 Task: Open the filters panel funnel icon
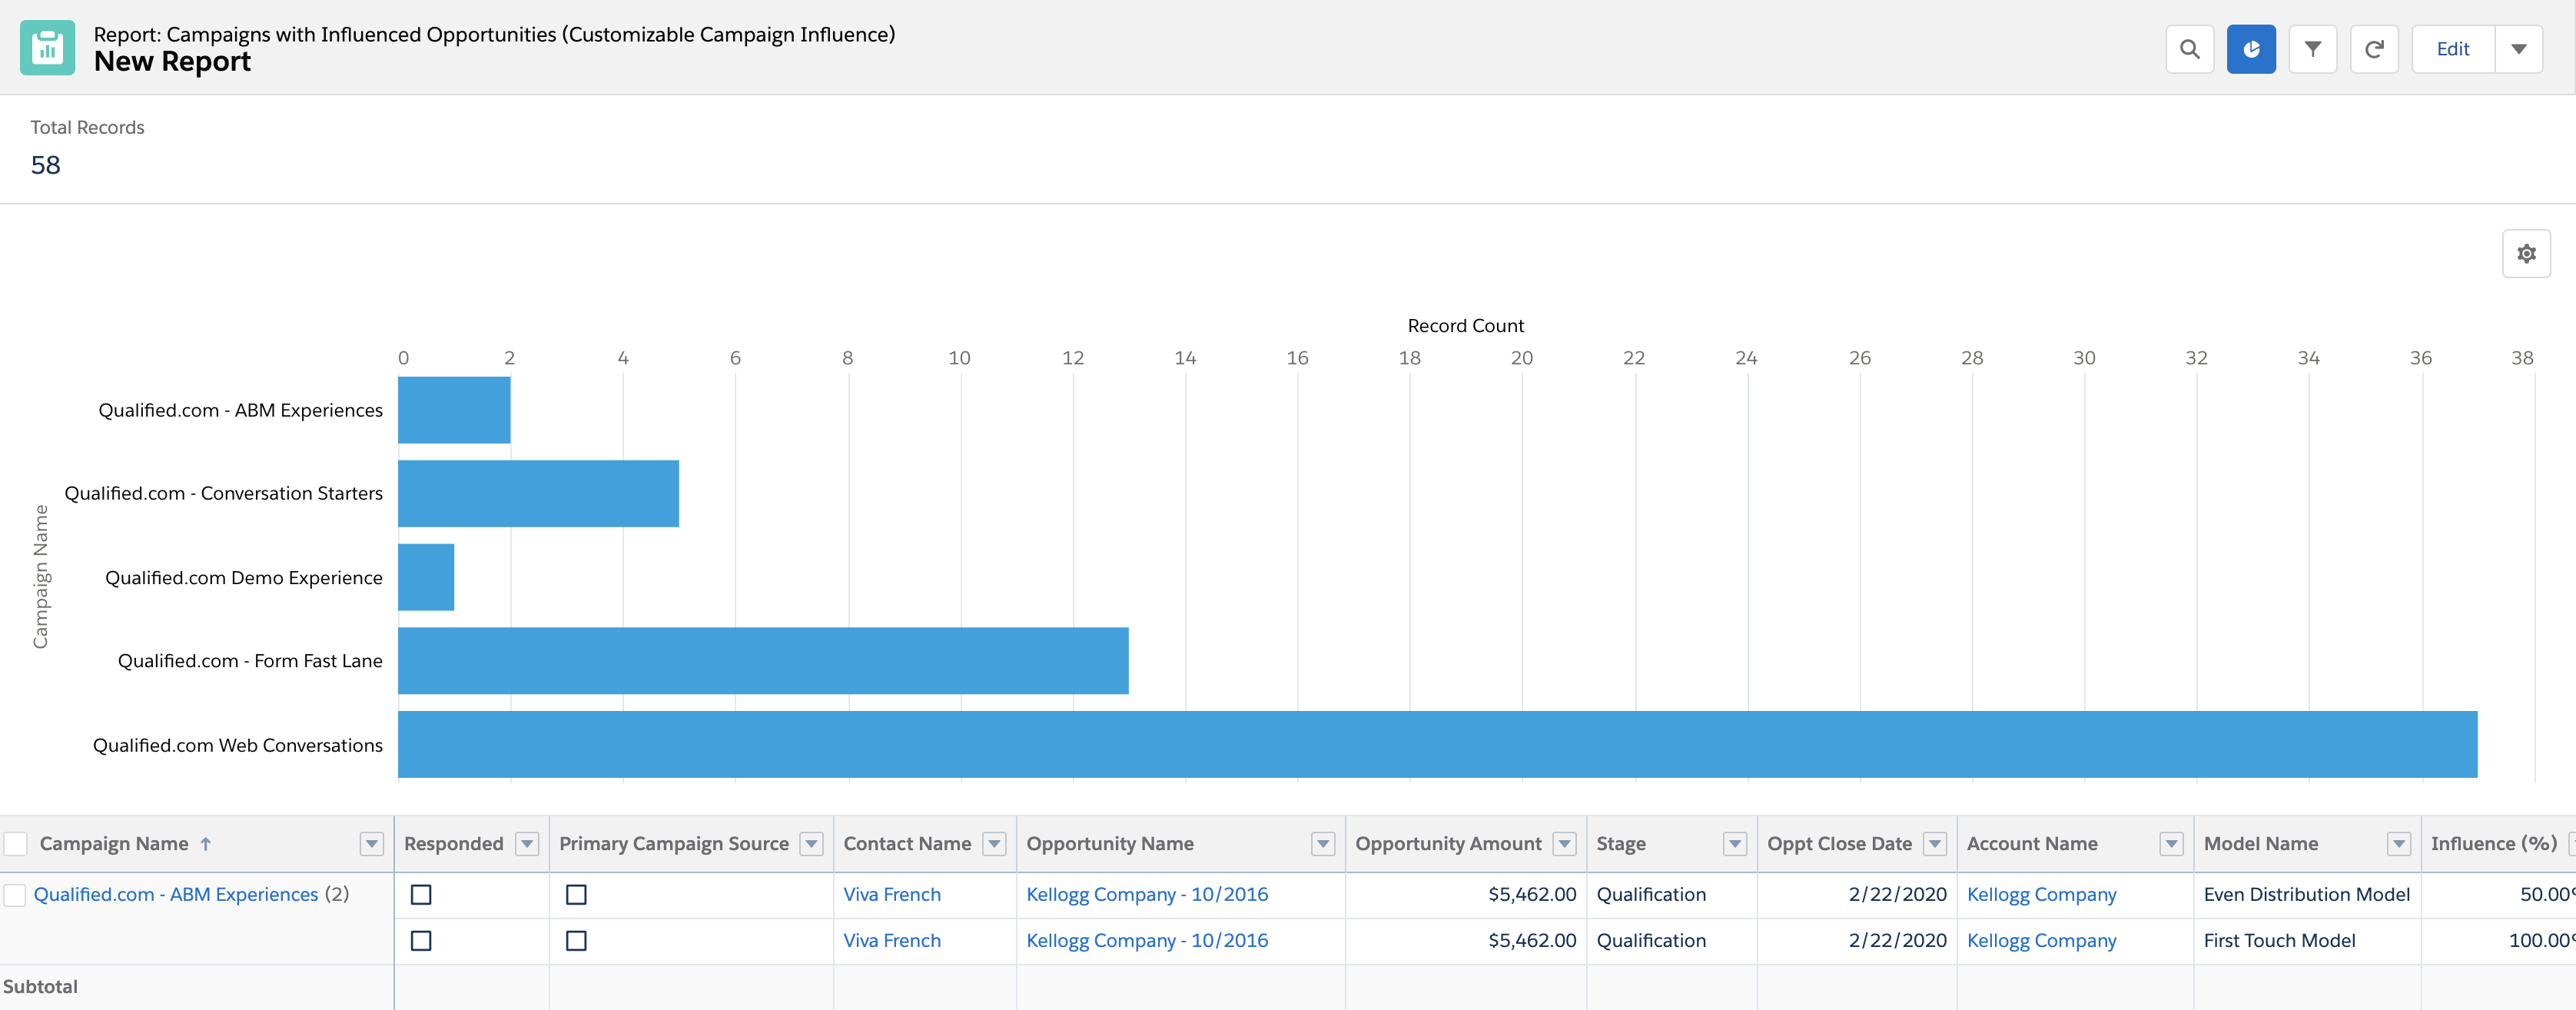coord(2312,49)
